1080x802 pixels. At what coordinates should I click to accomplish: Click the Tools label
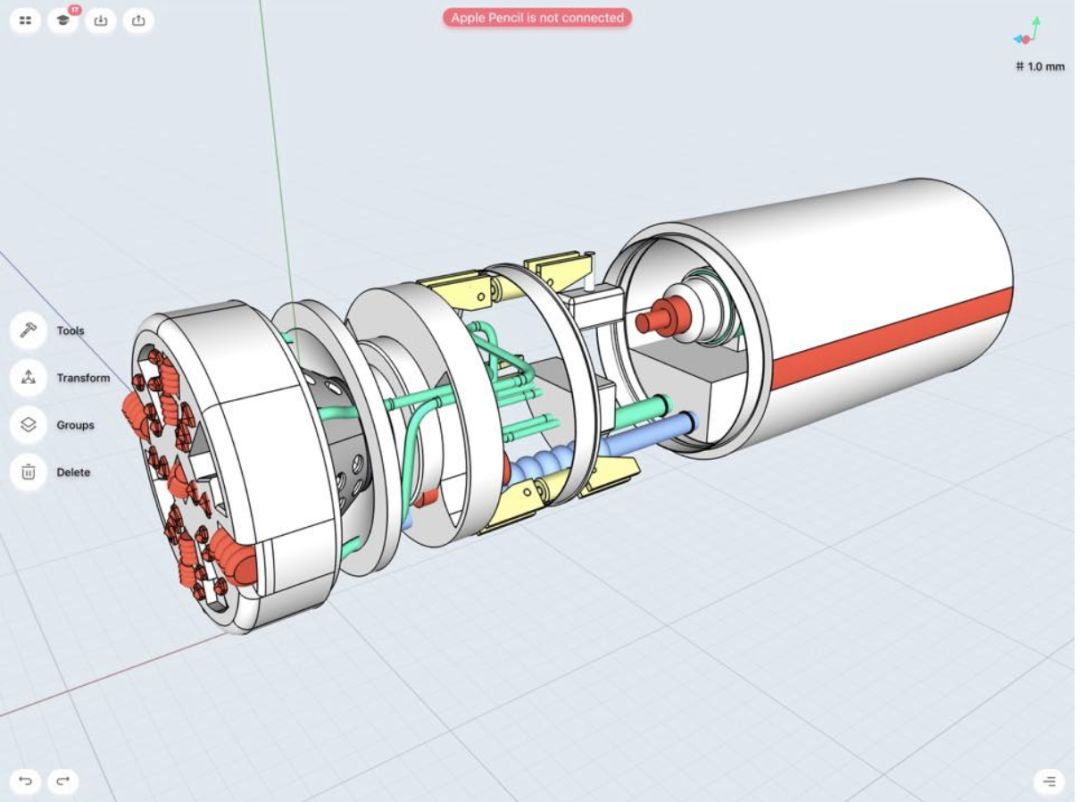coord(70,331)
